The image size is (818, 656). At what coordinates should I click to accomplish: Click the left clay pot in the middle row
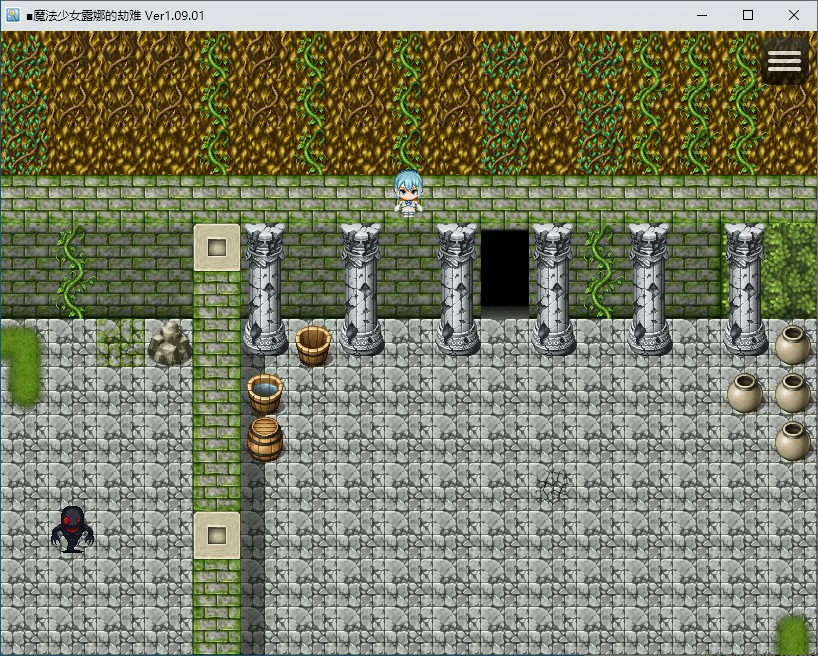(744, 393)
